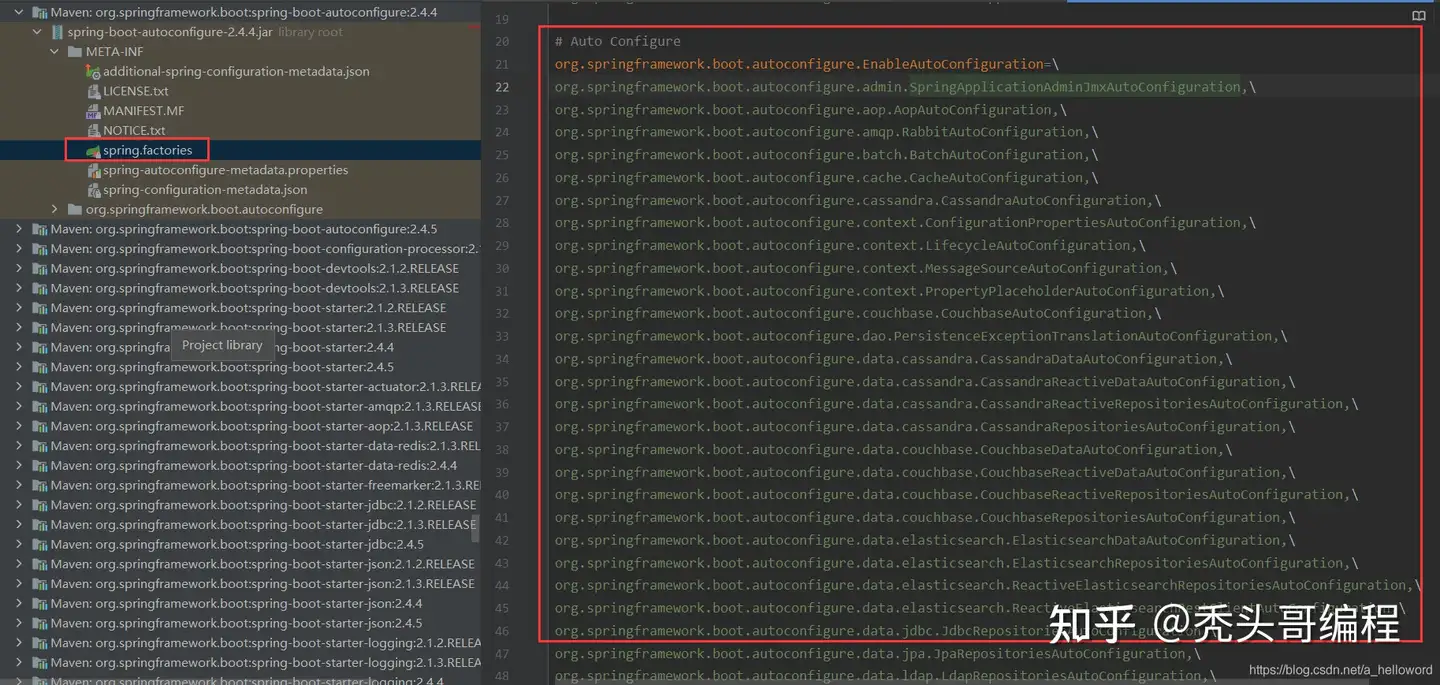Click library icon of spring-boot-devtools:2.1.2.RELEASE
The height and width of the screenshot is (685, 1440).
pos(39,269)
